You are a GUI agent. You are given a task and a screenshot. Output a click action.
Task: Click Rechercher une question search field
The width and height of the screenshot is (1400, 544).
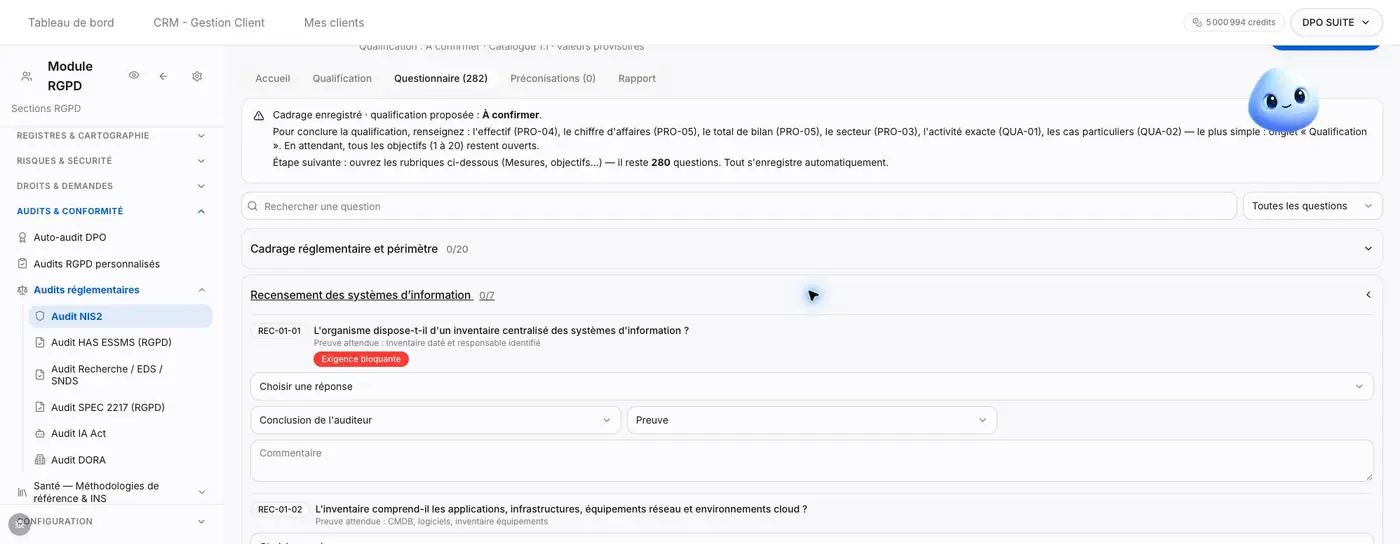pos(739,206)
